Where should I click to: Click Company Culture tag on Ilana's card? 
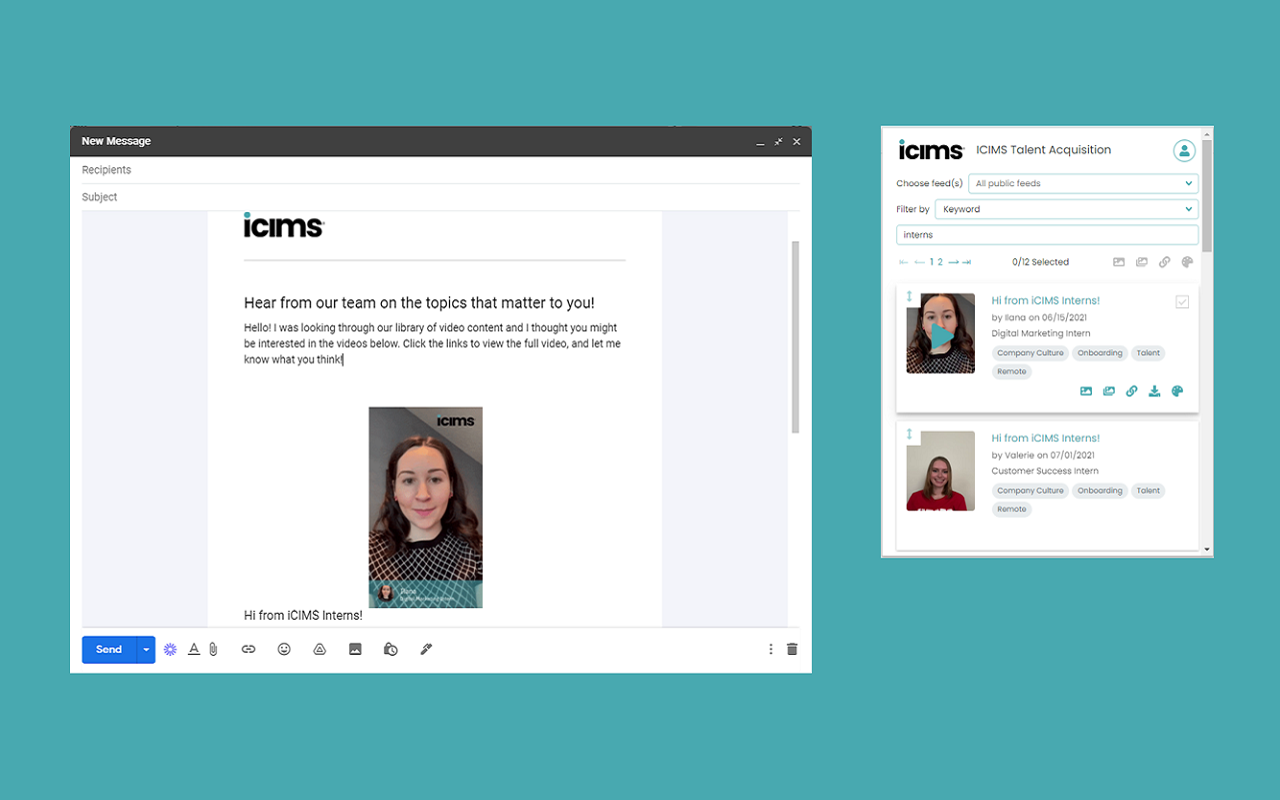click(x=1030, y=353)
